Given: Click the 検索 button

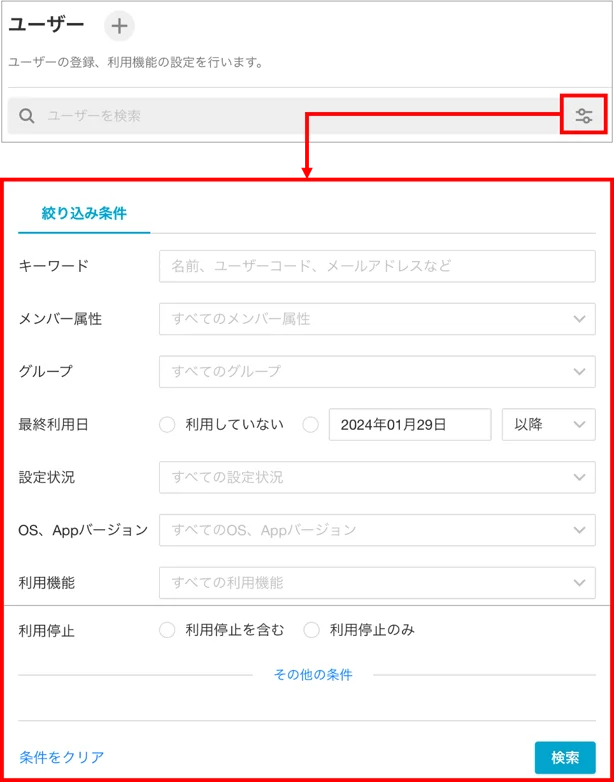Looking at the screenshot, I should coord(565,758).
